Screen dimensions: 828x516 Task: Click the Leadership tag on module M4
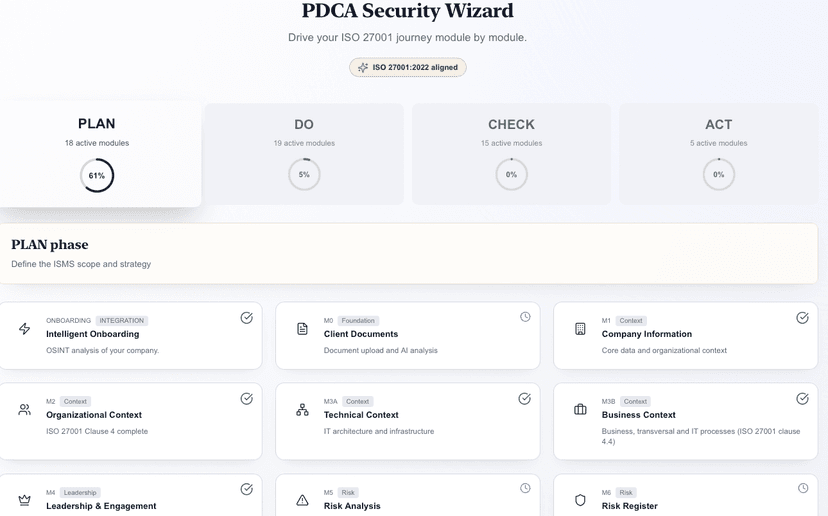80,493
